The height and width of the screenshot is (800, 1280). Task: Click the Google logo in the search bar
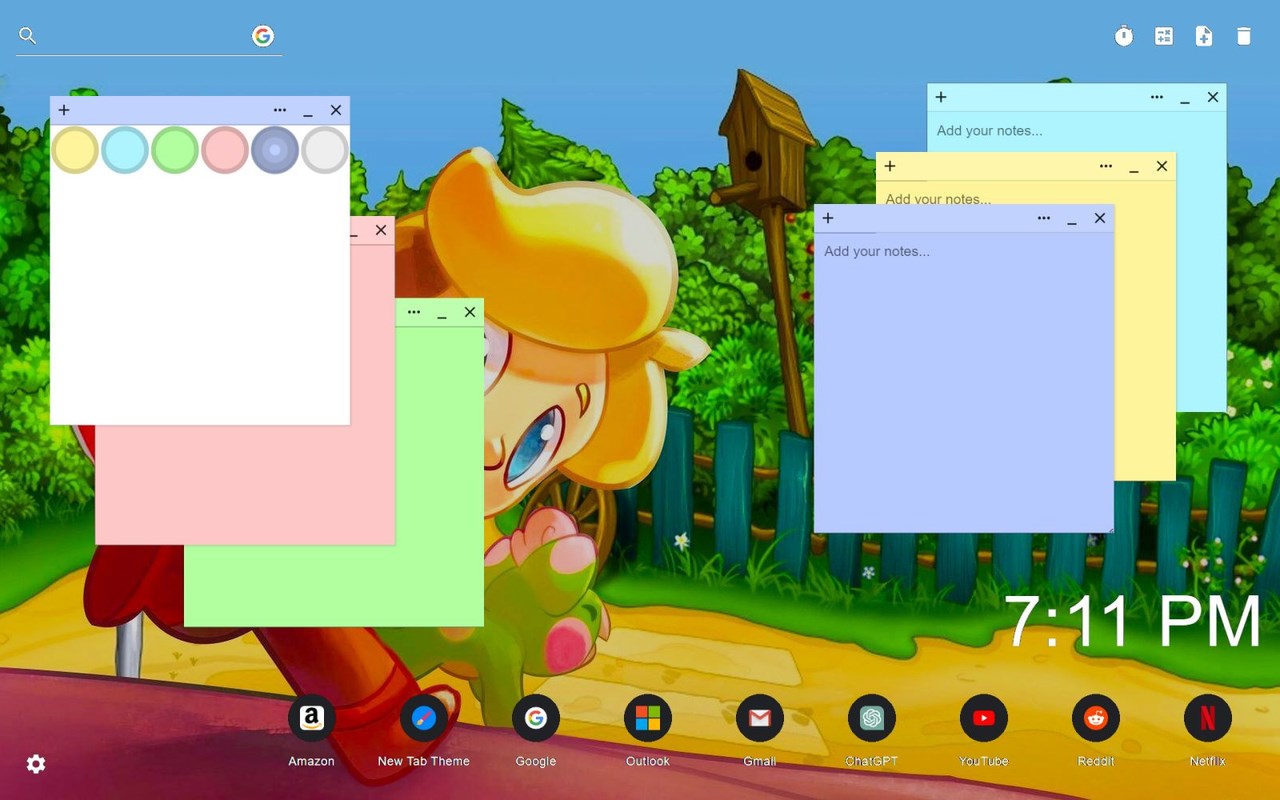pos(263,36)
